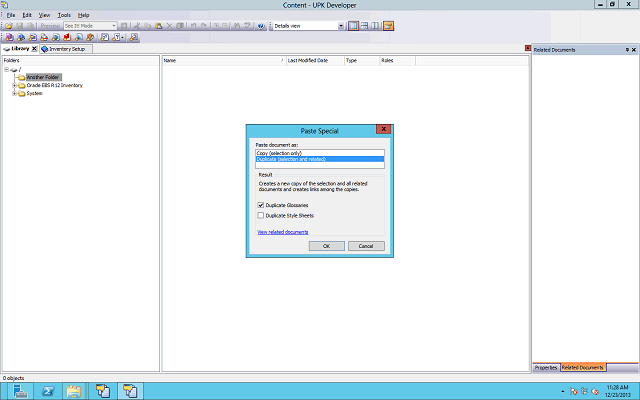Open the dropdown arrow beside the filter toolbar icon
The width and height of the screenshot is (640, 400).
pyautogui.click(x=122, y=38)
